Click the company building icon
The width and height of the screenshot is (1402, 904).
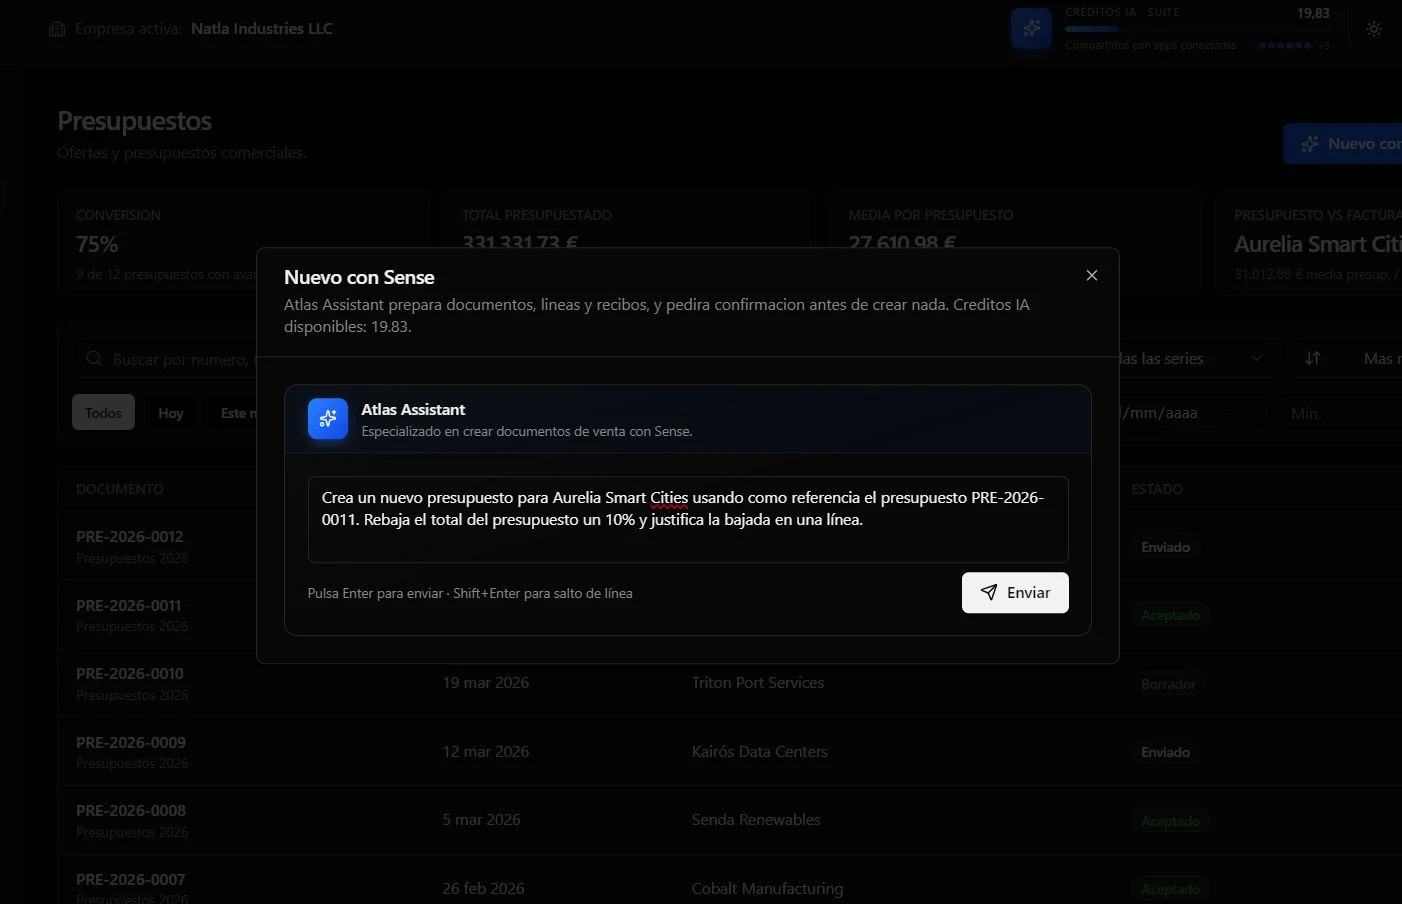coord(57,29)
